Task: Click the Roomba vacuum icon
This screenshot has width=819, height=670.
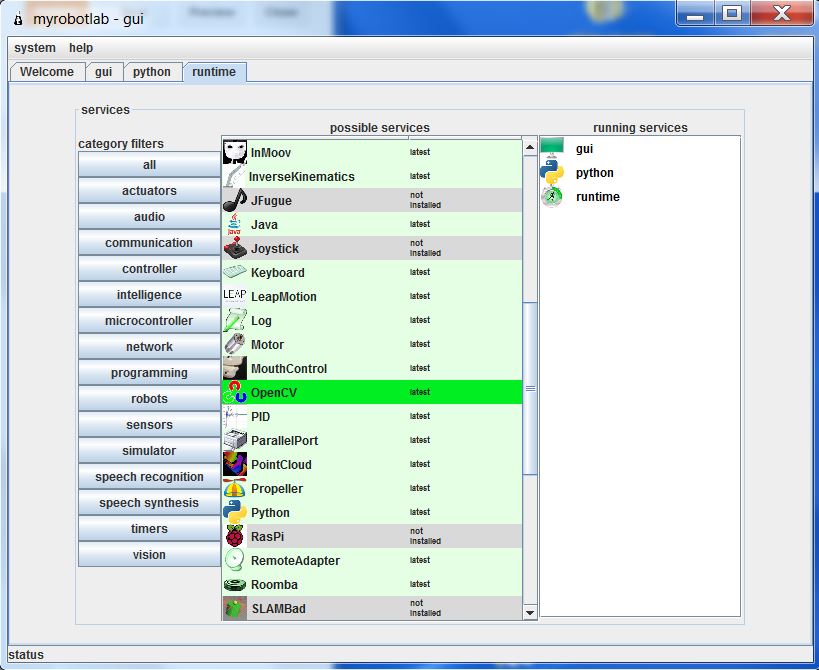Action: pos(235,584)
